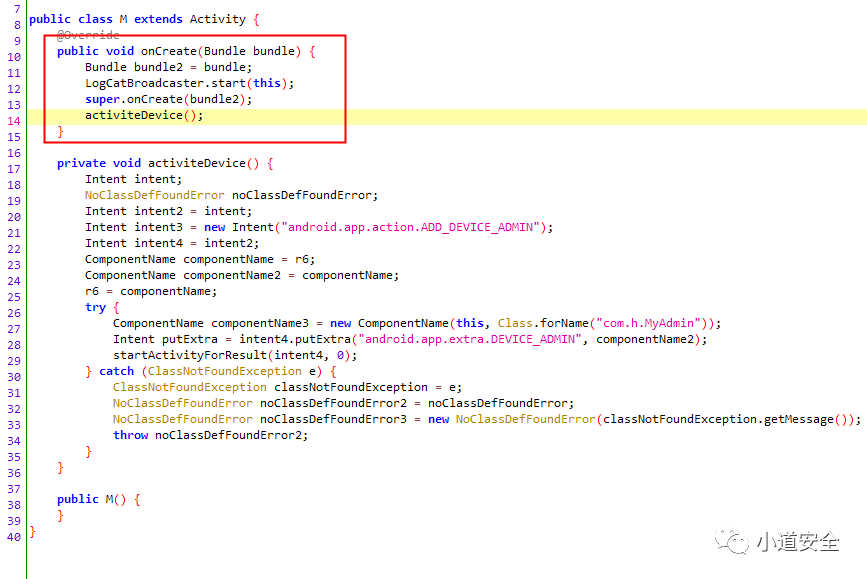Click 'Intent intent4 = intent2;' line

pos(172,243)
